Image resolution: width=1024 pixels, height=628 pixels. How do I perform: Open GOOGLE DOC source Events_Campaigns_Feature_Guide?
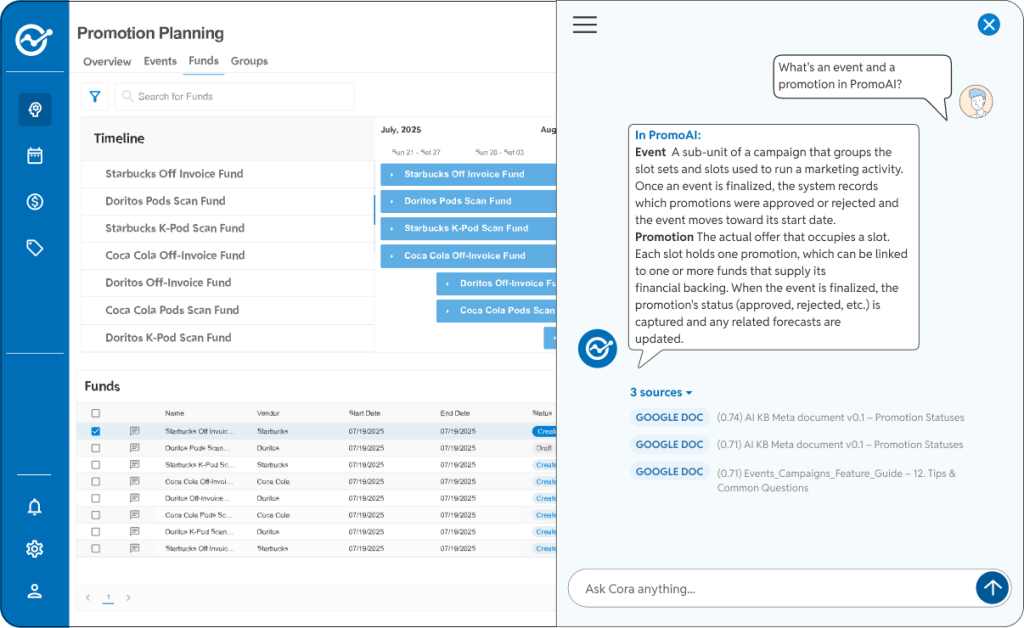coord(669,471)
